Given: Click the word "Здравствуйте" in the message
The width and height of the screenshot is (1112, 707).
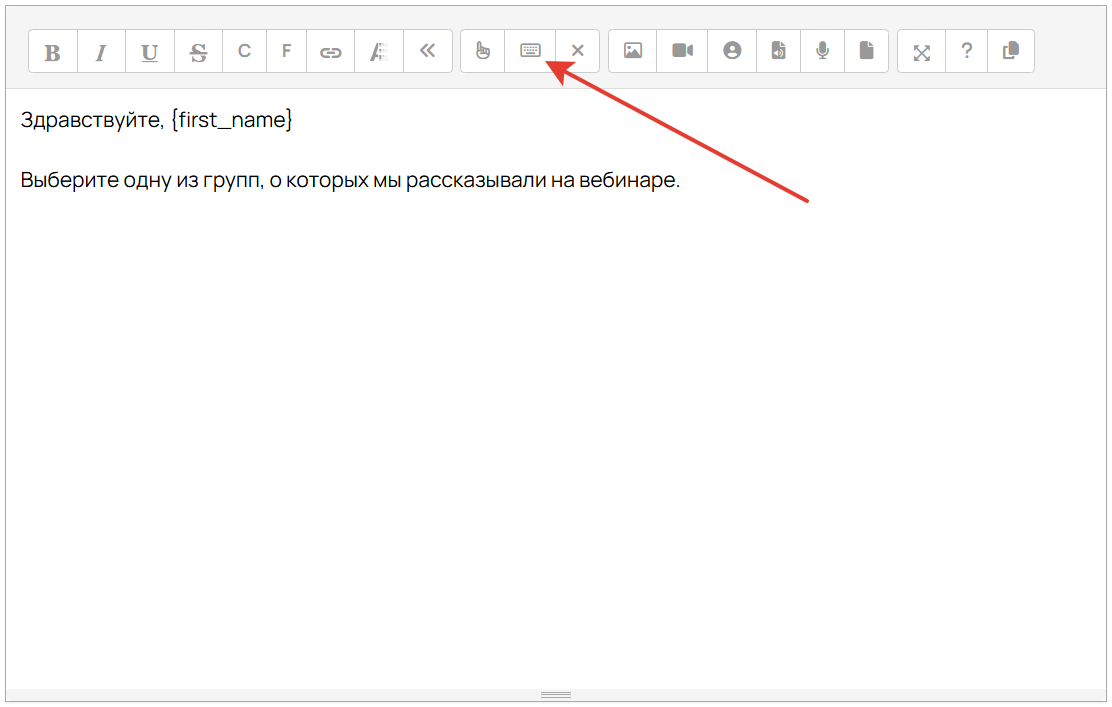Looking at the screenshot, I should pyautogui.click(x=92, y=121).
